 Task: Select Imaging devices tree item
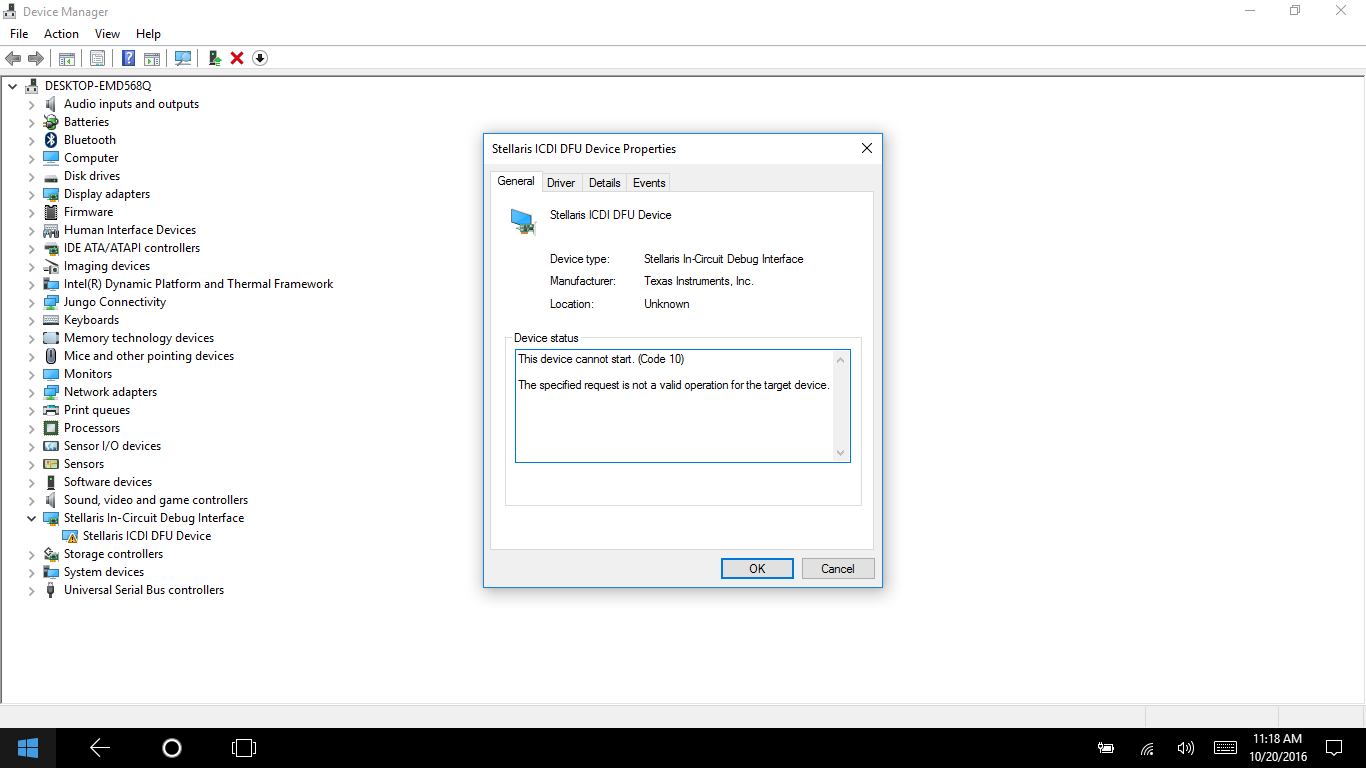(107, 266)
